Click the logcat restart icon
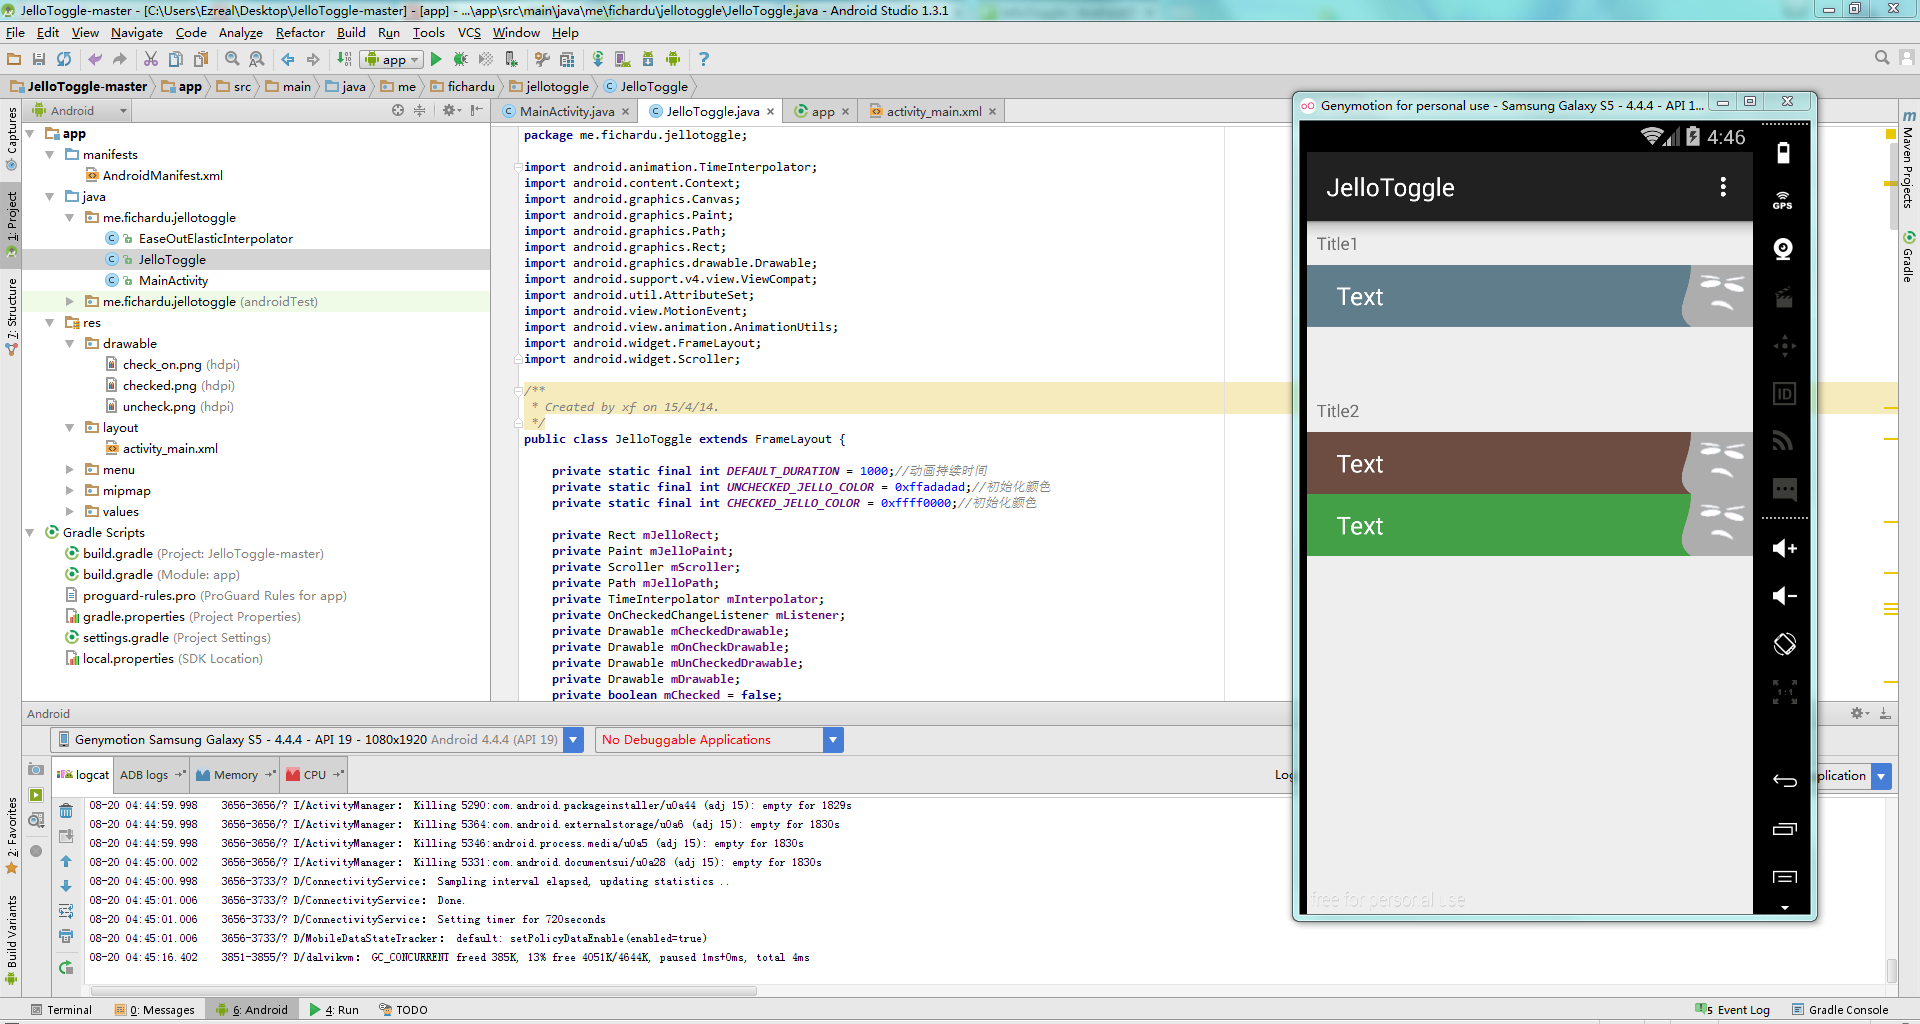Viewport: 1920px width, 1024px height. click(x=66, y=967)
